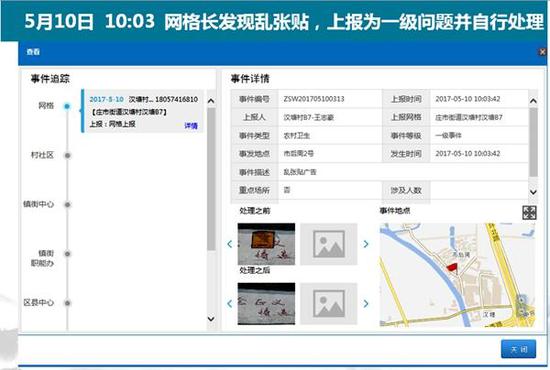Screen dimensions: 550x370
Task: Click the event details table's up arrow
Action: click(x=533, y=101)
